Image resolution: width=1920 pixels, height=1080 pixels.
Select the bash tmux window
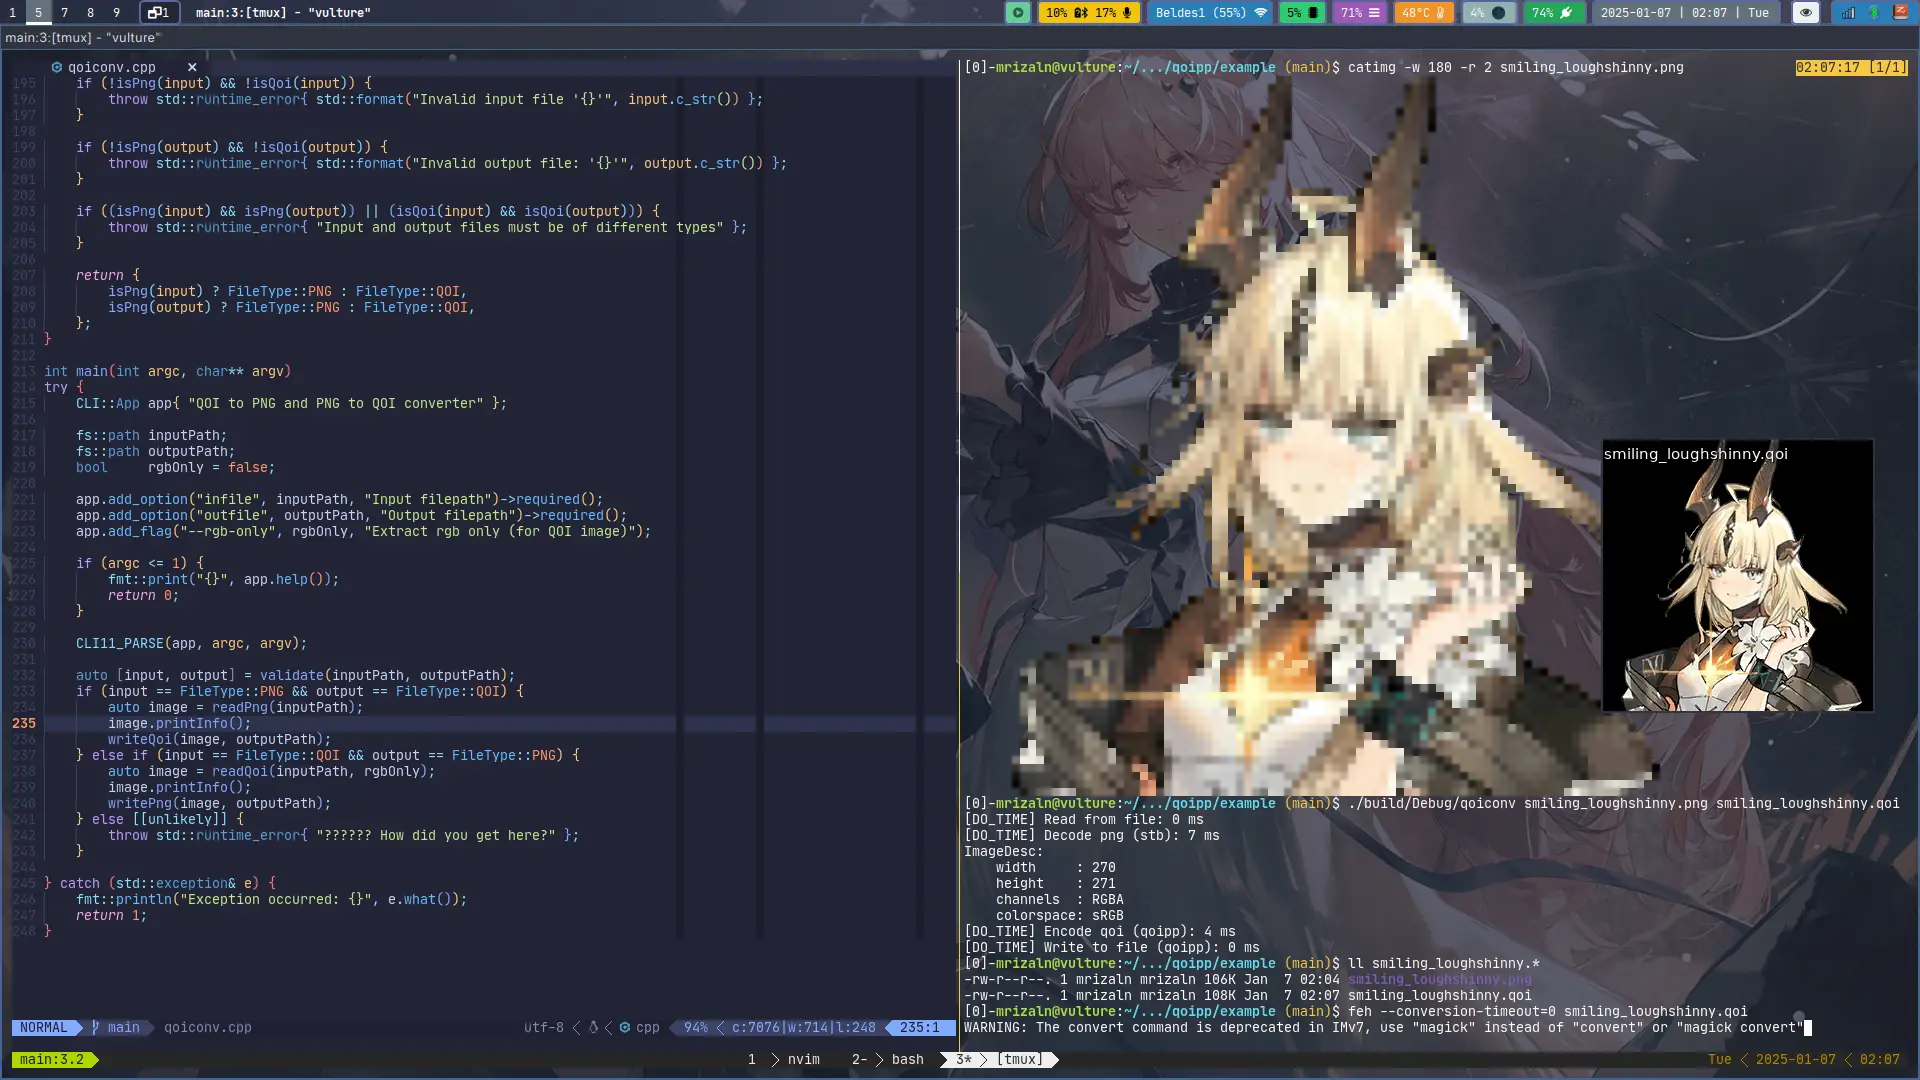pyautogui.click(x=907, y=1060)
